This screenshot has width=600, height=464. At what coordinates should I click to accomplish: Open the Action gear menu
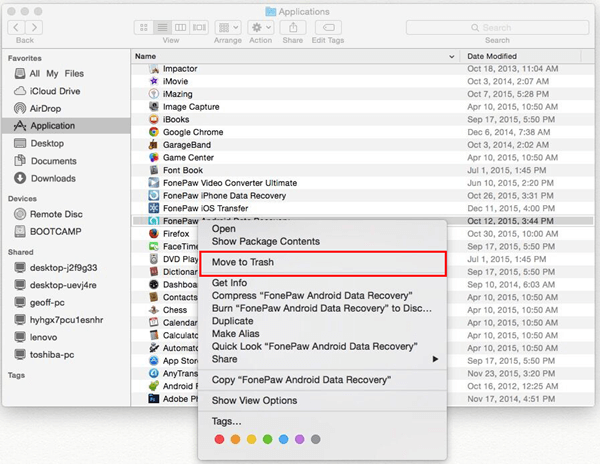pos(261,28)
